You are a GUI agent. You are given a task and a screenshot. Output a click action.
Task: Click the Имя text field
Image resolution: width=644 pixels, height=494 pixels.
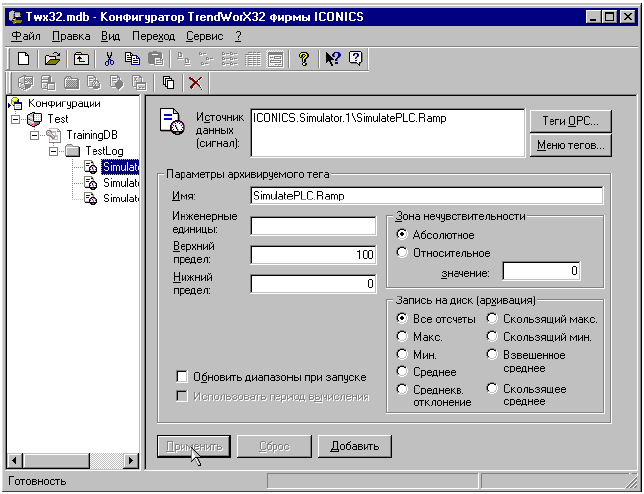pos(427,195)
